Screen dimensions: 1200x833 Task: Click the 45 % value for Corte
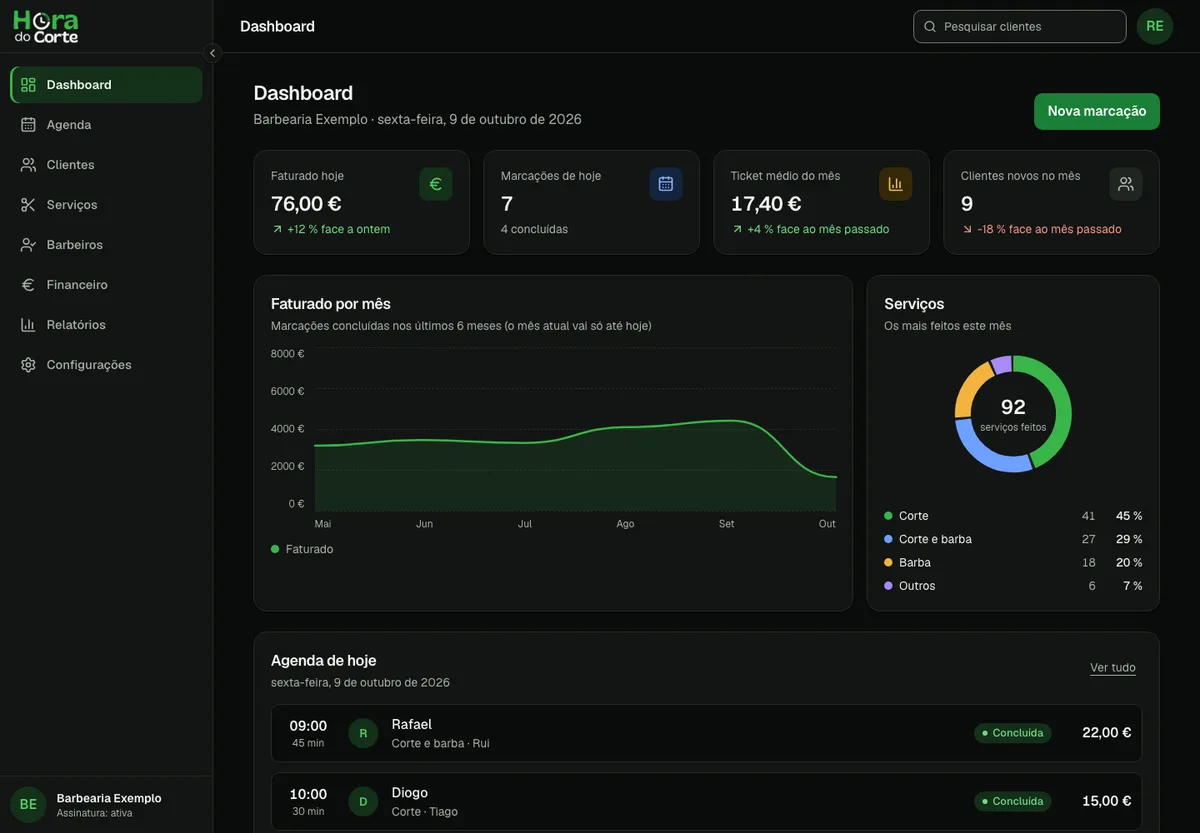tap(1129, 516)
